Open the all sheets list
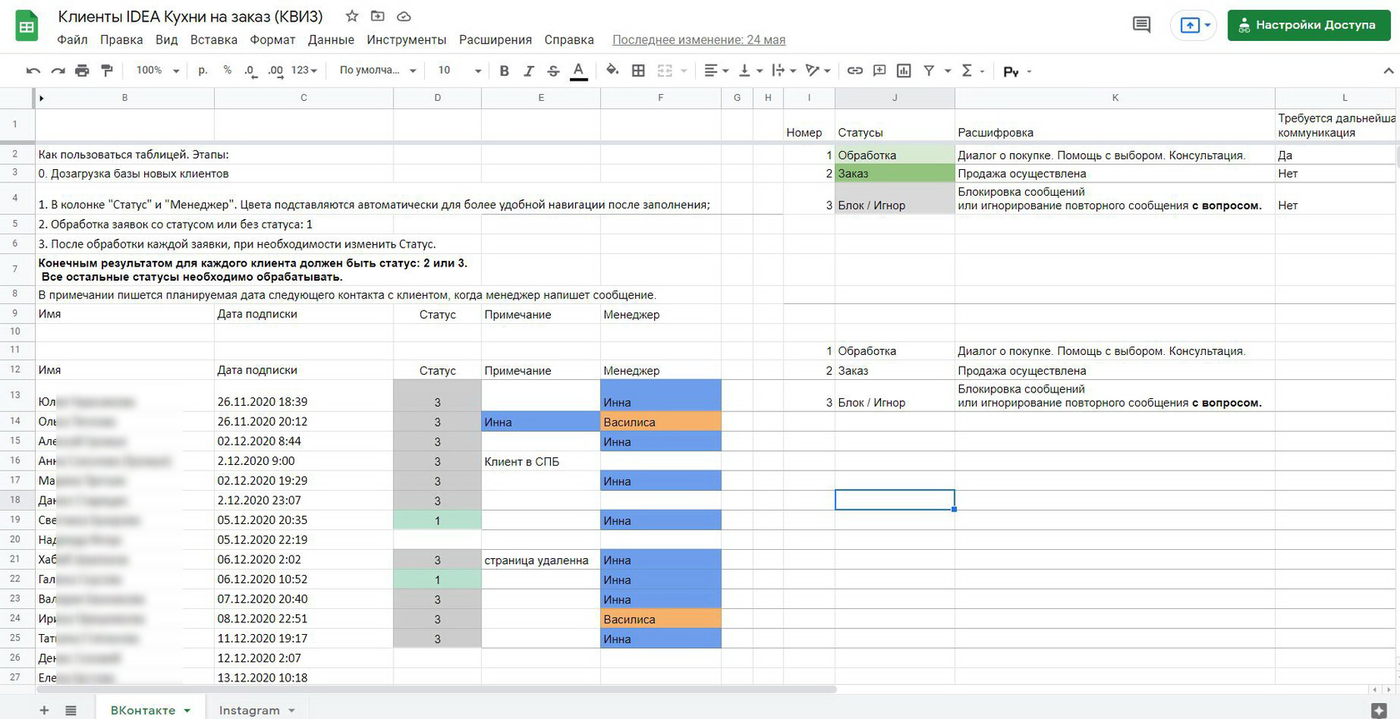 (71, 710)
